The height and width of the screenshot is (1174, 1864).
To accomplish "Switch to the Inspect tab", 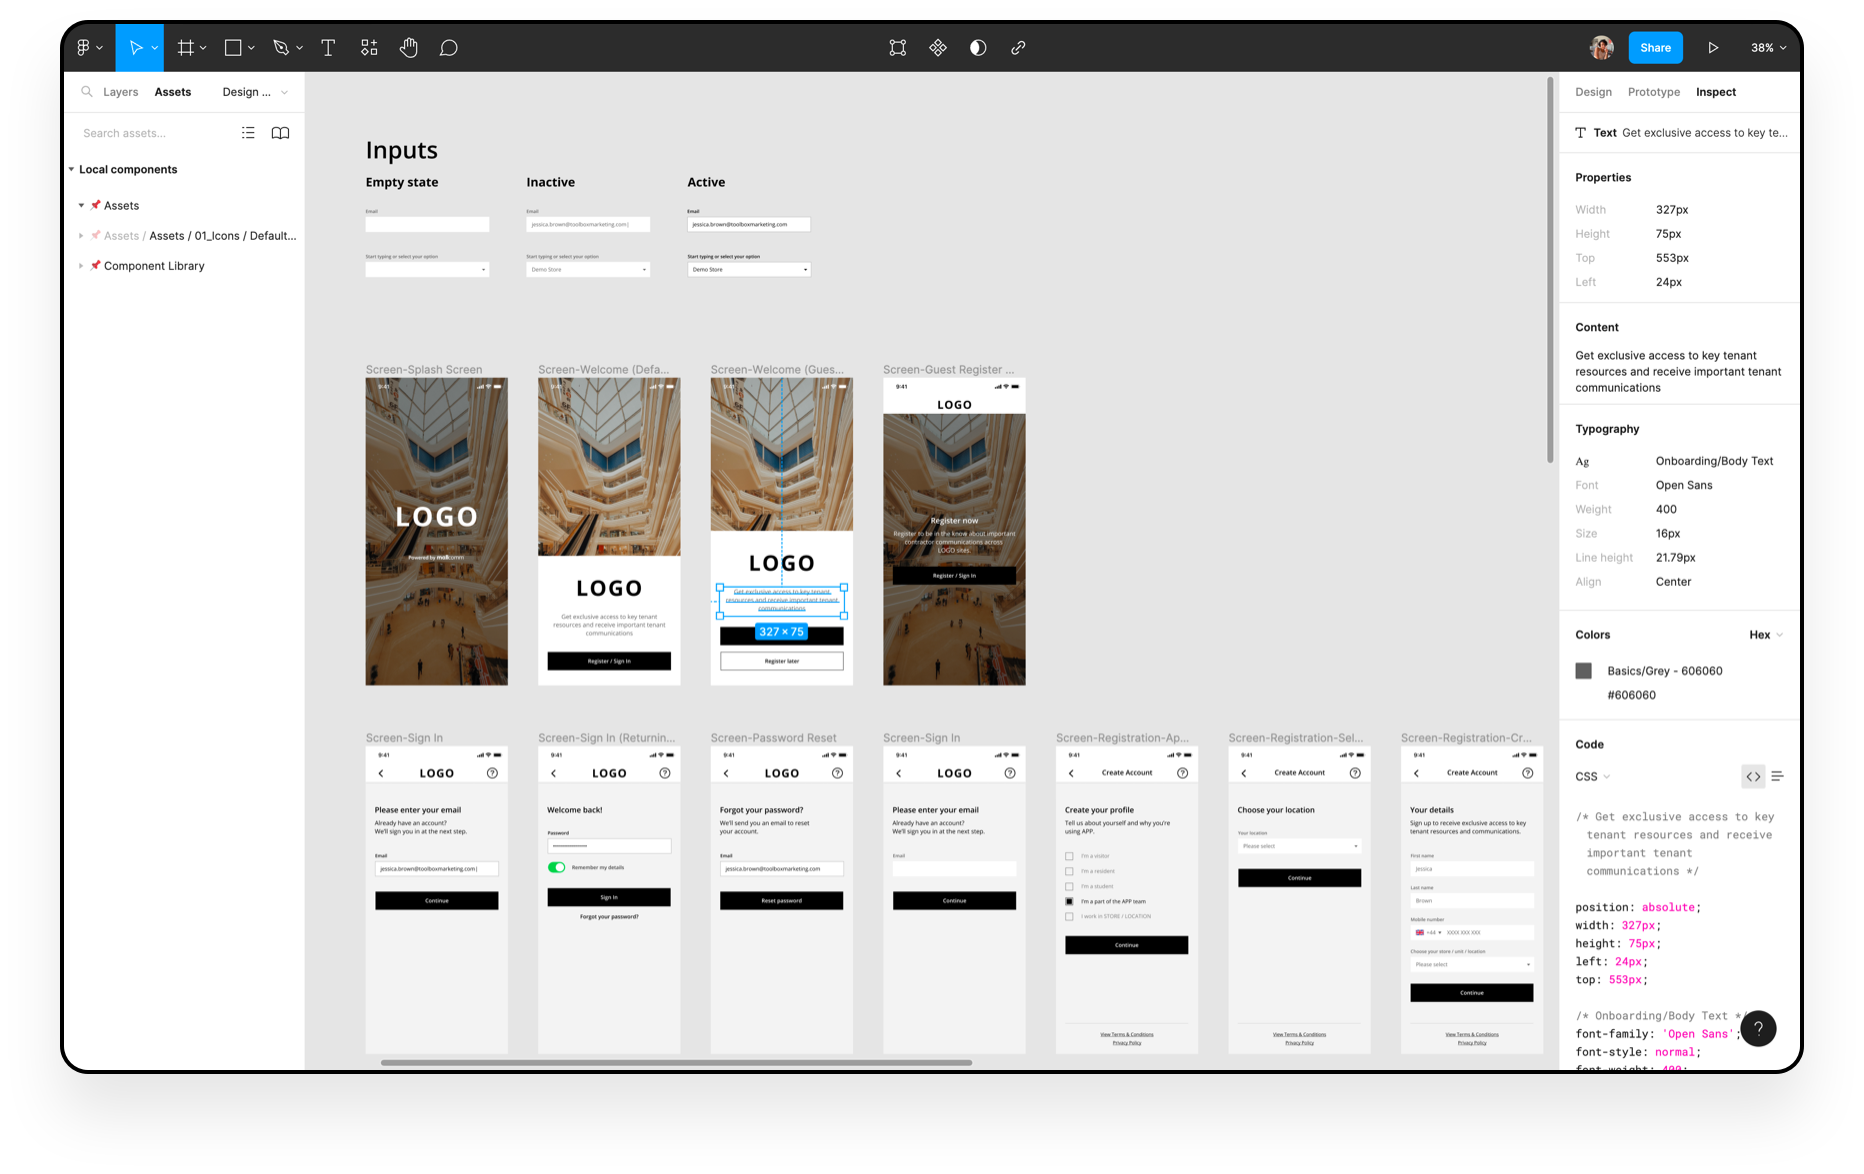I will [x=1716, y=92].
